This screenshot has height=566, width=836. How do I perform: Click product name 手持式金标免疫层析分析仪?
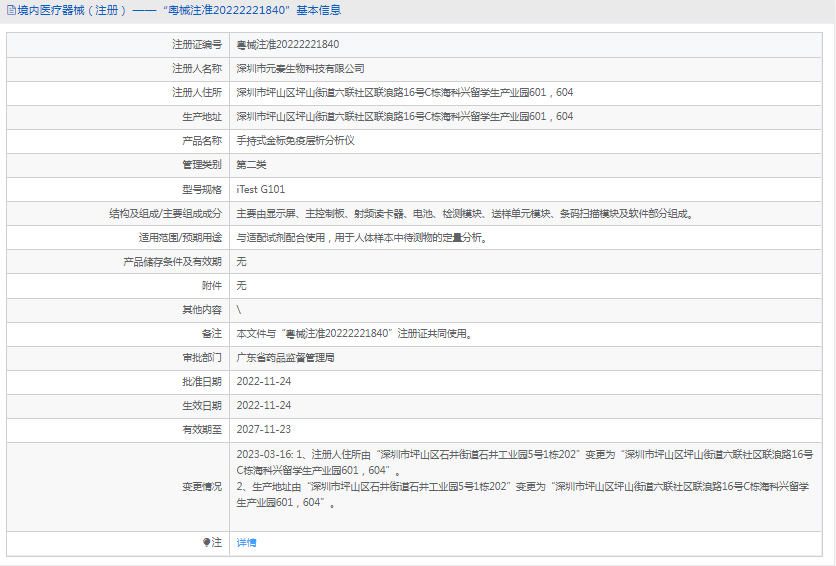click(x=295, y=141)
